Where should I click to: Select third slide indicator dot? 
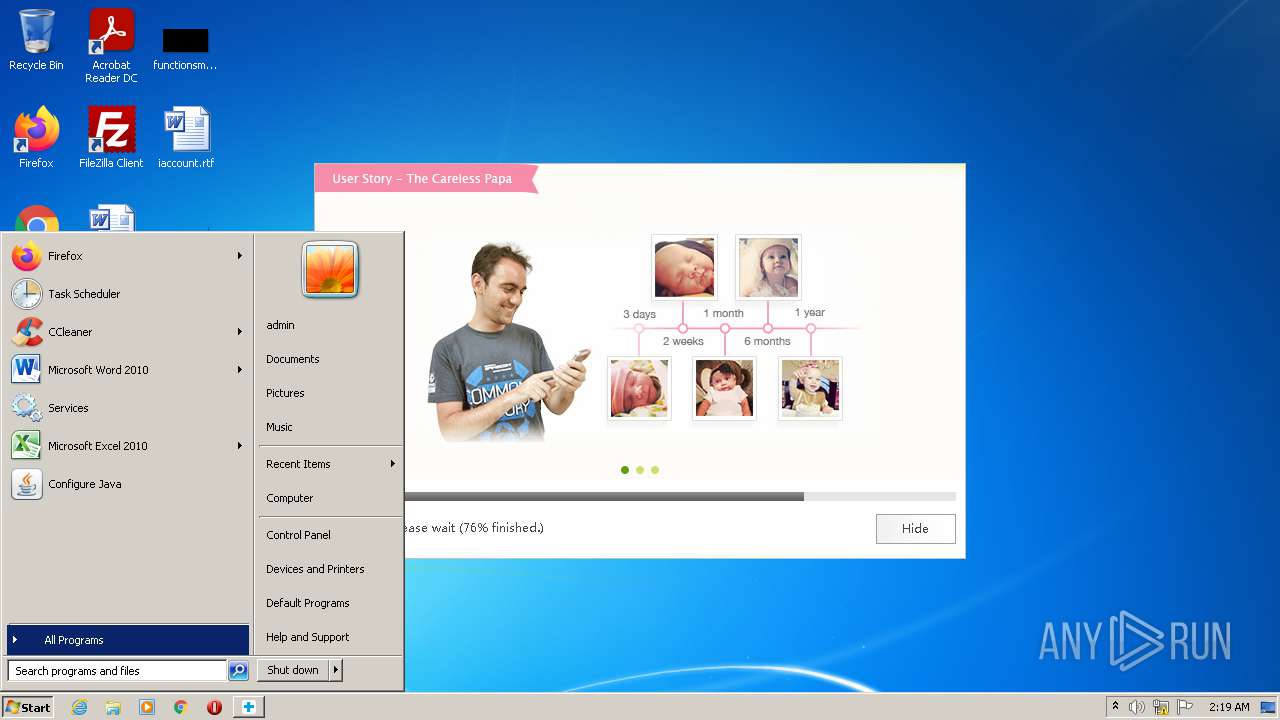click(655, 470)
